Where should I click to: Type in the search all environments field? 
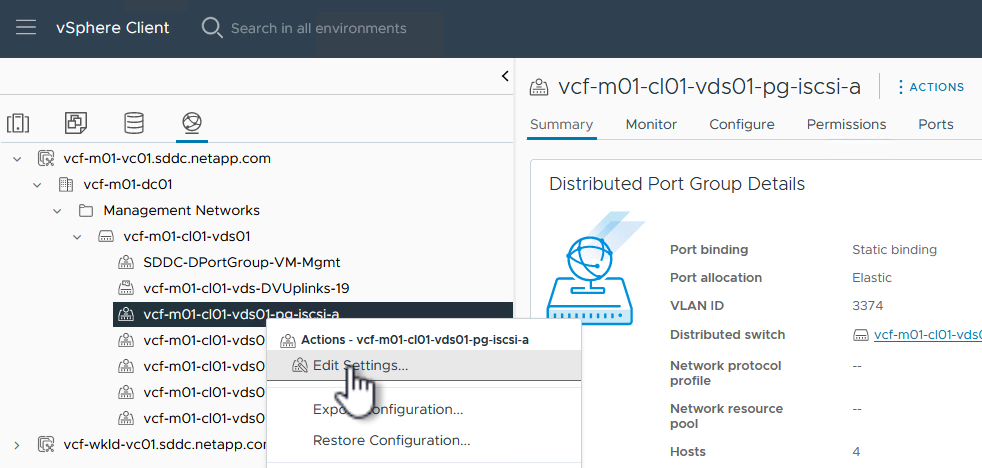(x=320, y=28)
